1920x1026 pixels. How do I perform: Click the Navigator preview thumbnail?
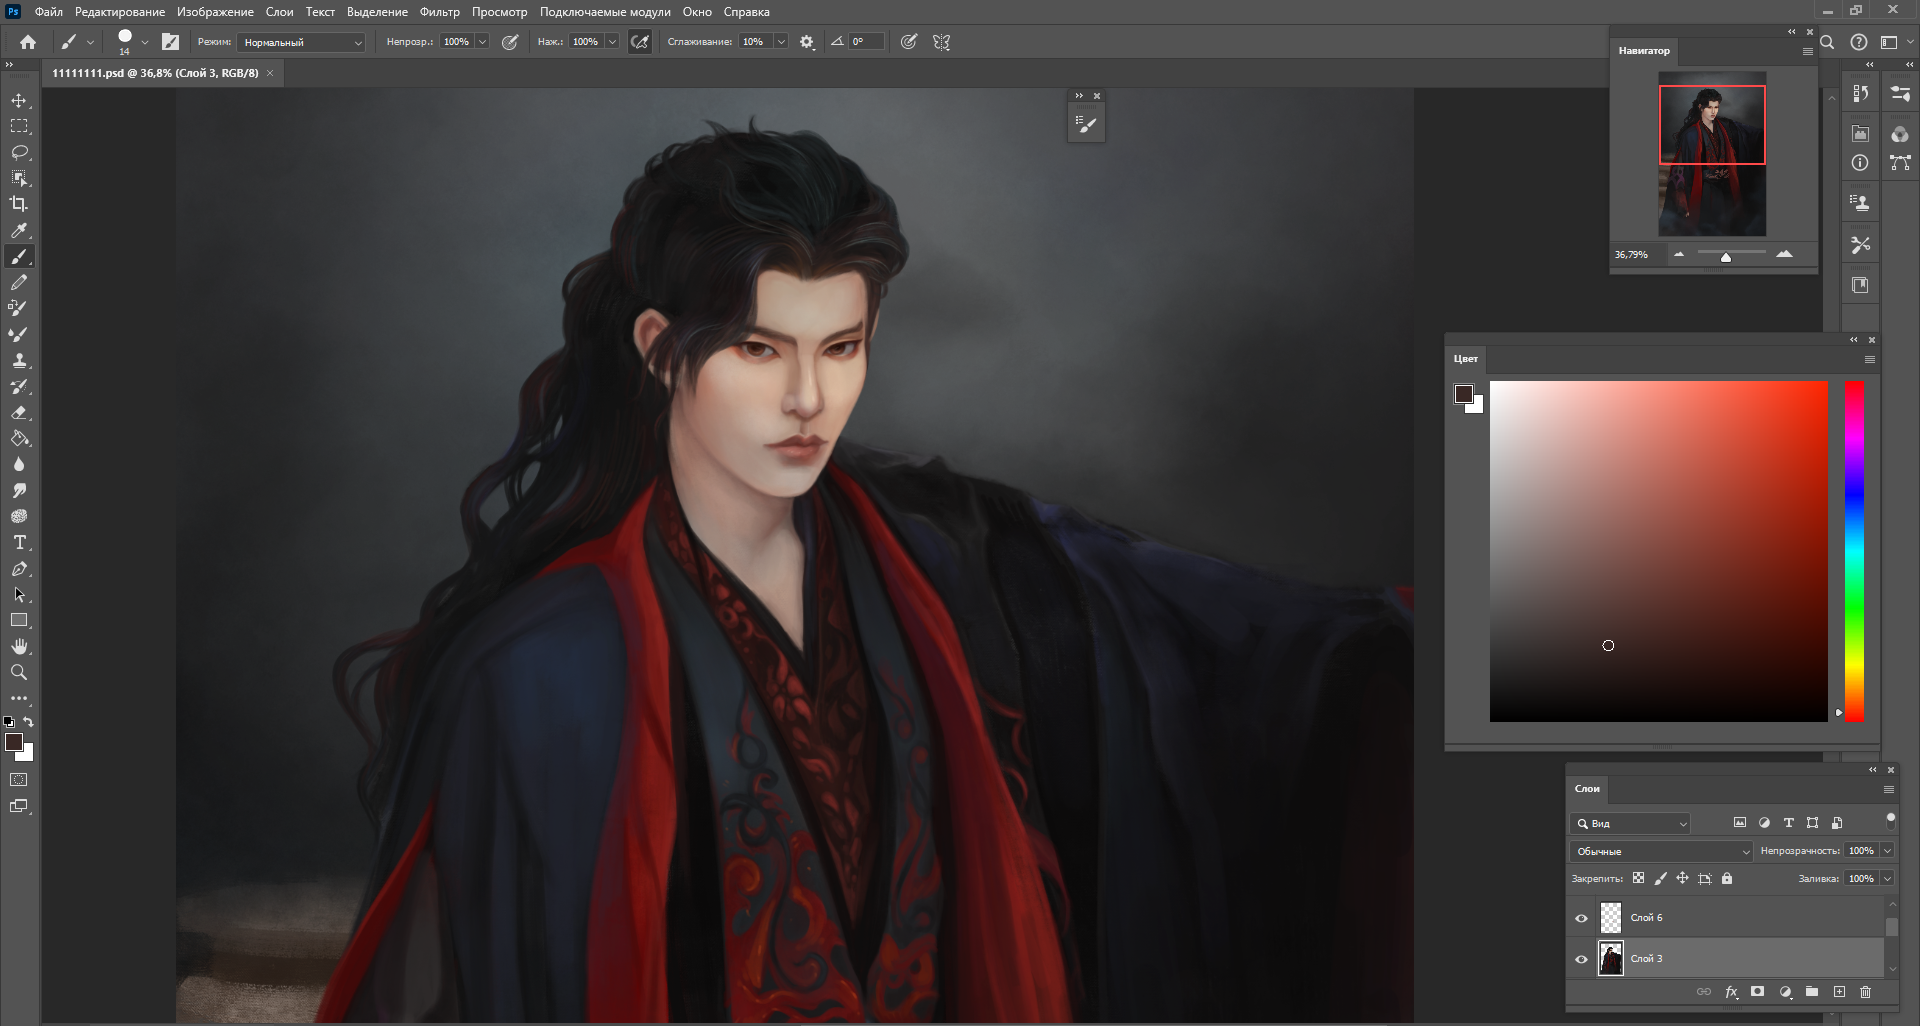click(1712, 154)
